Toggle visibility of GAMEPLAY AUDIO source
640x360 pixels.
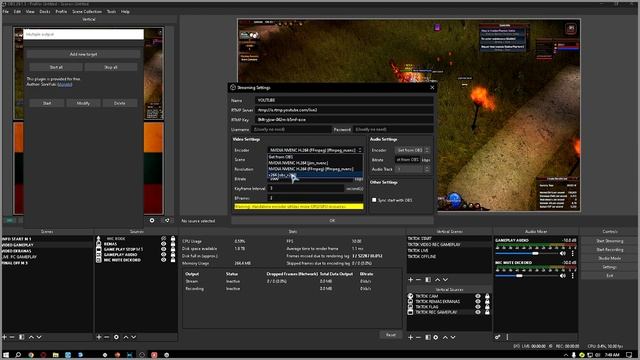pyautogui.click(x=163, y=254)
